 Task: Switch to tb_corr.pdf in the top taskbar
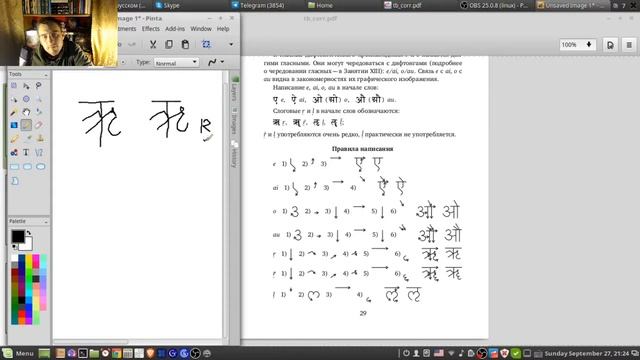(x=402, y=5)
